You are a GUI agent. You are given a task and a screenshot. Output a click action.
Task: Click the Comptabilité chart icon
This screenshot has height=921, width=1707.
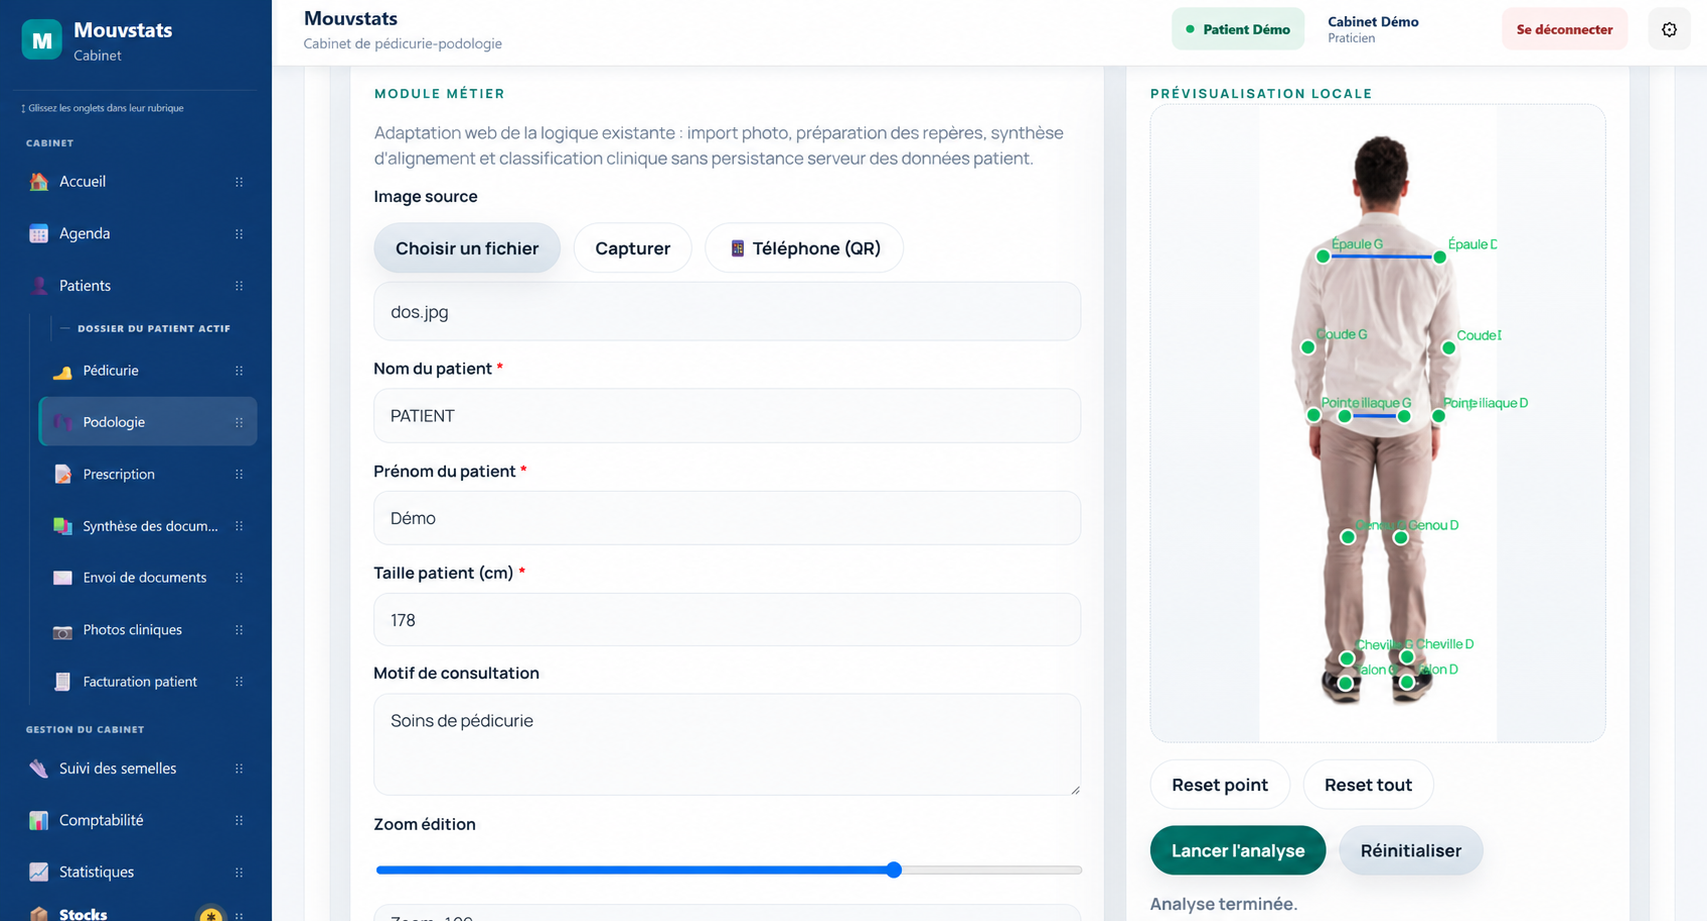[39, 820]
